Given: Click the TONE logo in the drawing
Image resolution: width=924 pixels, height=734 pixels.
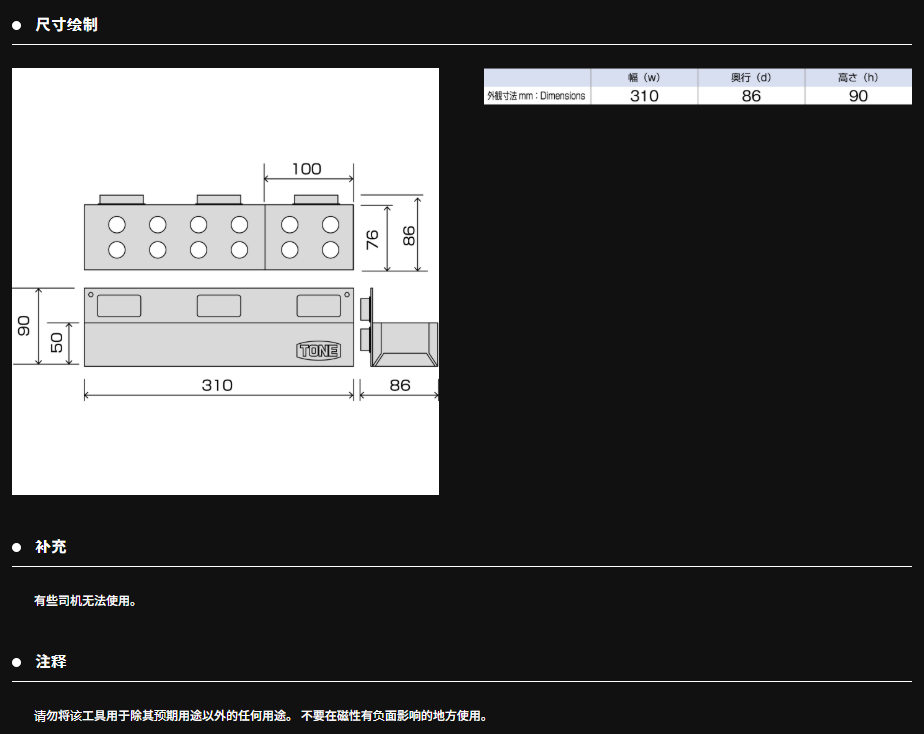Looking at the screenshot, I should tap(318, 351).
